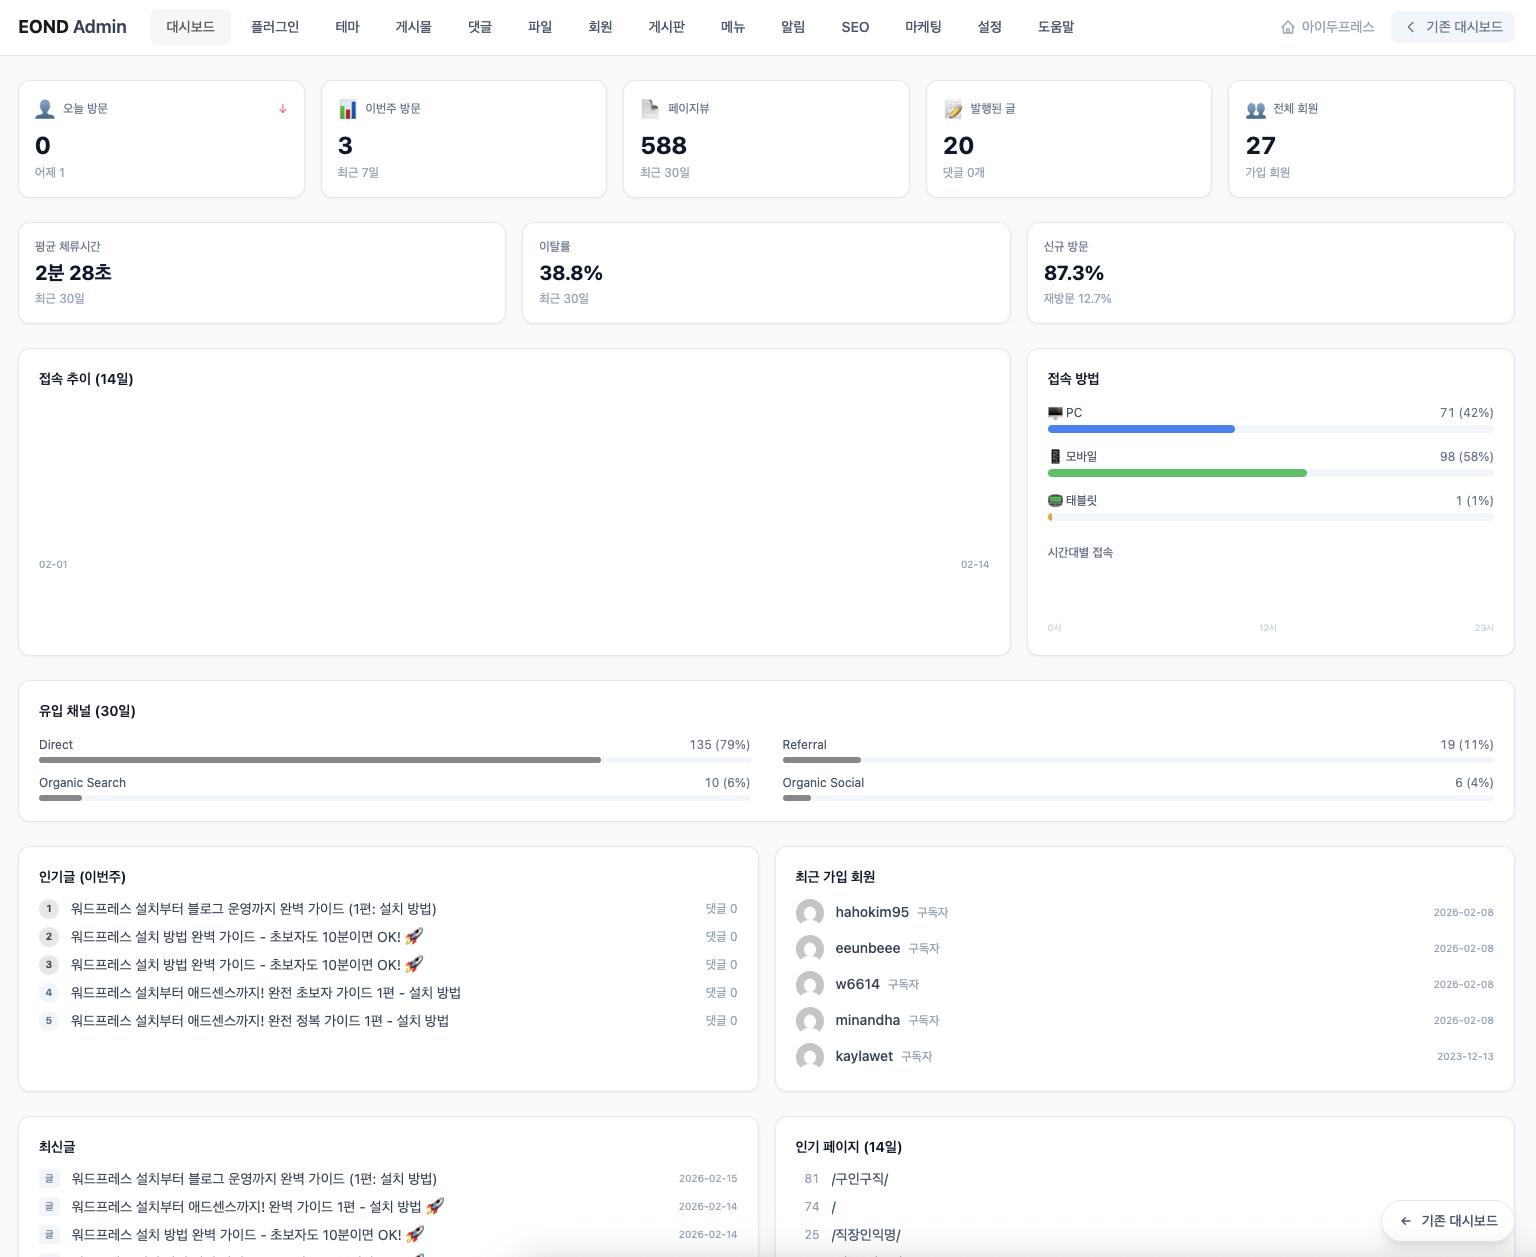Open the 마케팅 menu
1536x1257 pixels.
click(x=923, y=27)
